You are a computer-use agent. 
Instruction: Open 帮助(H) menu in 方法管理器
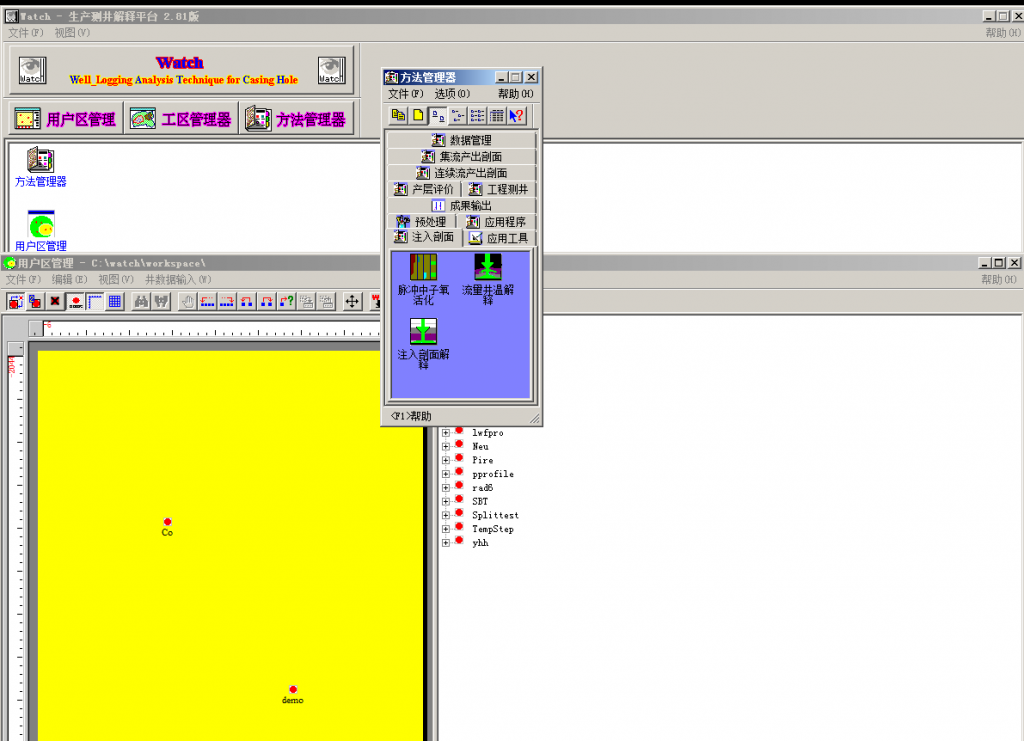coord(515,93)
